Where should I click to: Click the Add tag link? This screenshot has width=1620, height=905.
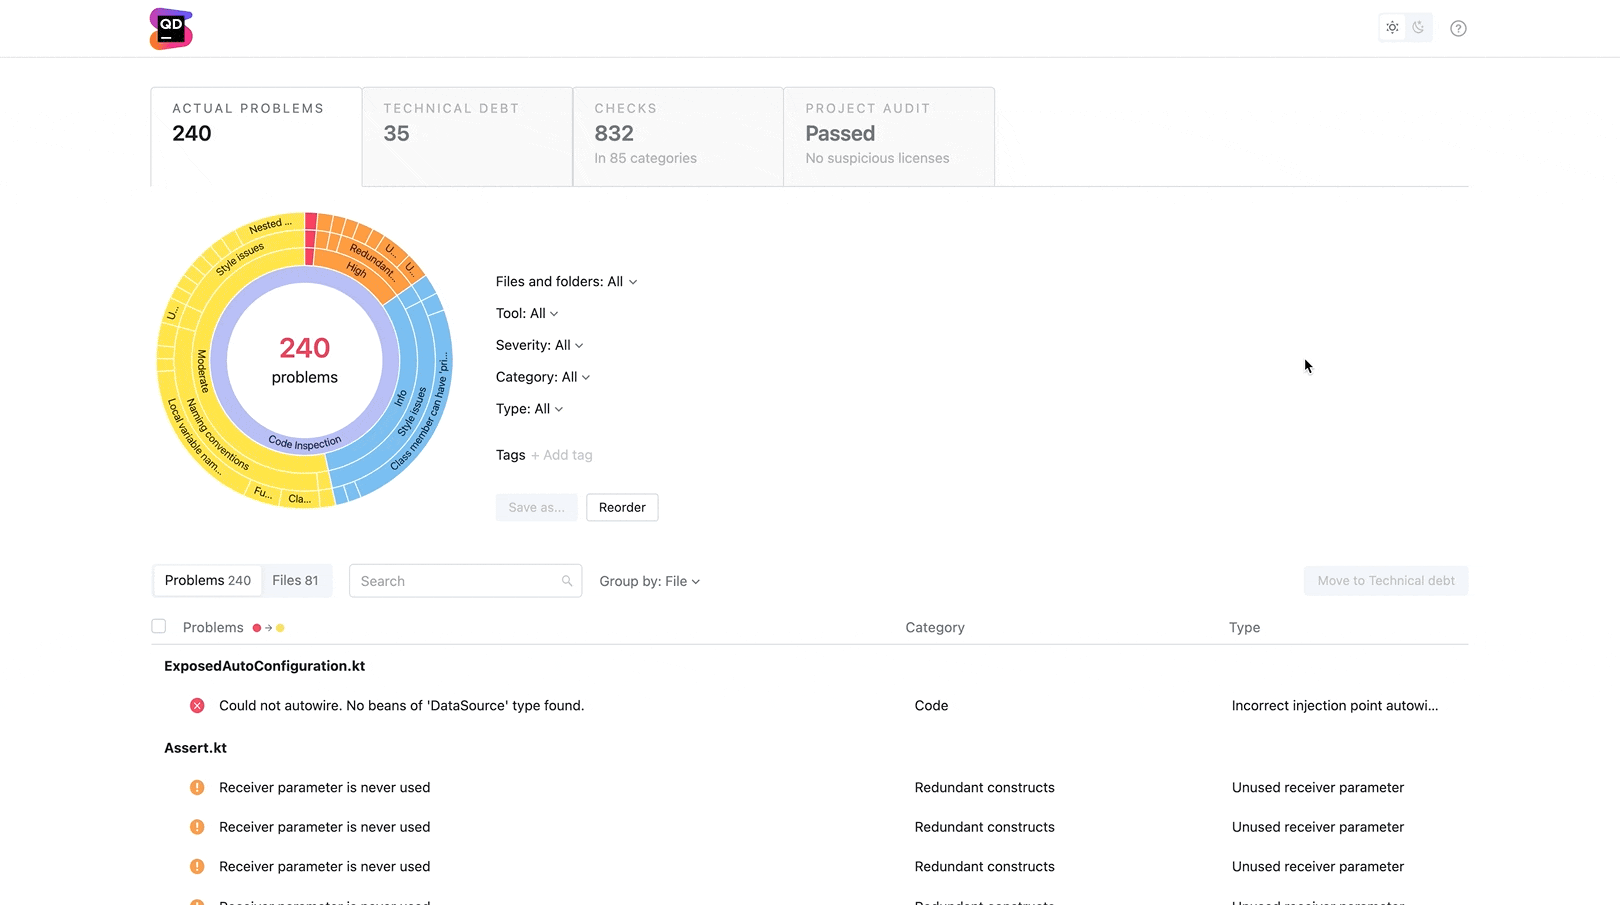(562, 455)
